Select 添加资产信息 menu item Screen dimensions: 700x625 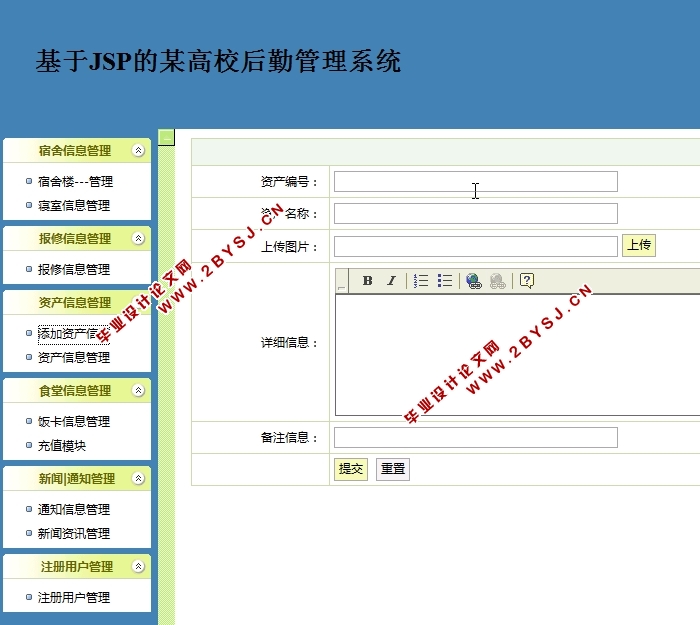point(74,333)
